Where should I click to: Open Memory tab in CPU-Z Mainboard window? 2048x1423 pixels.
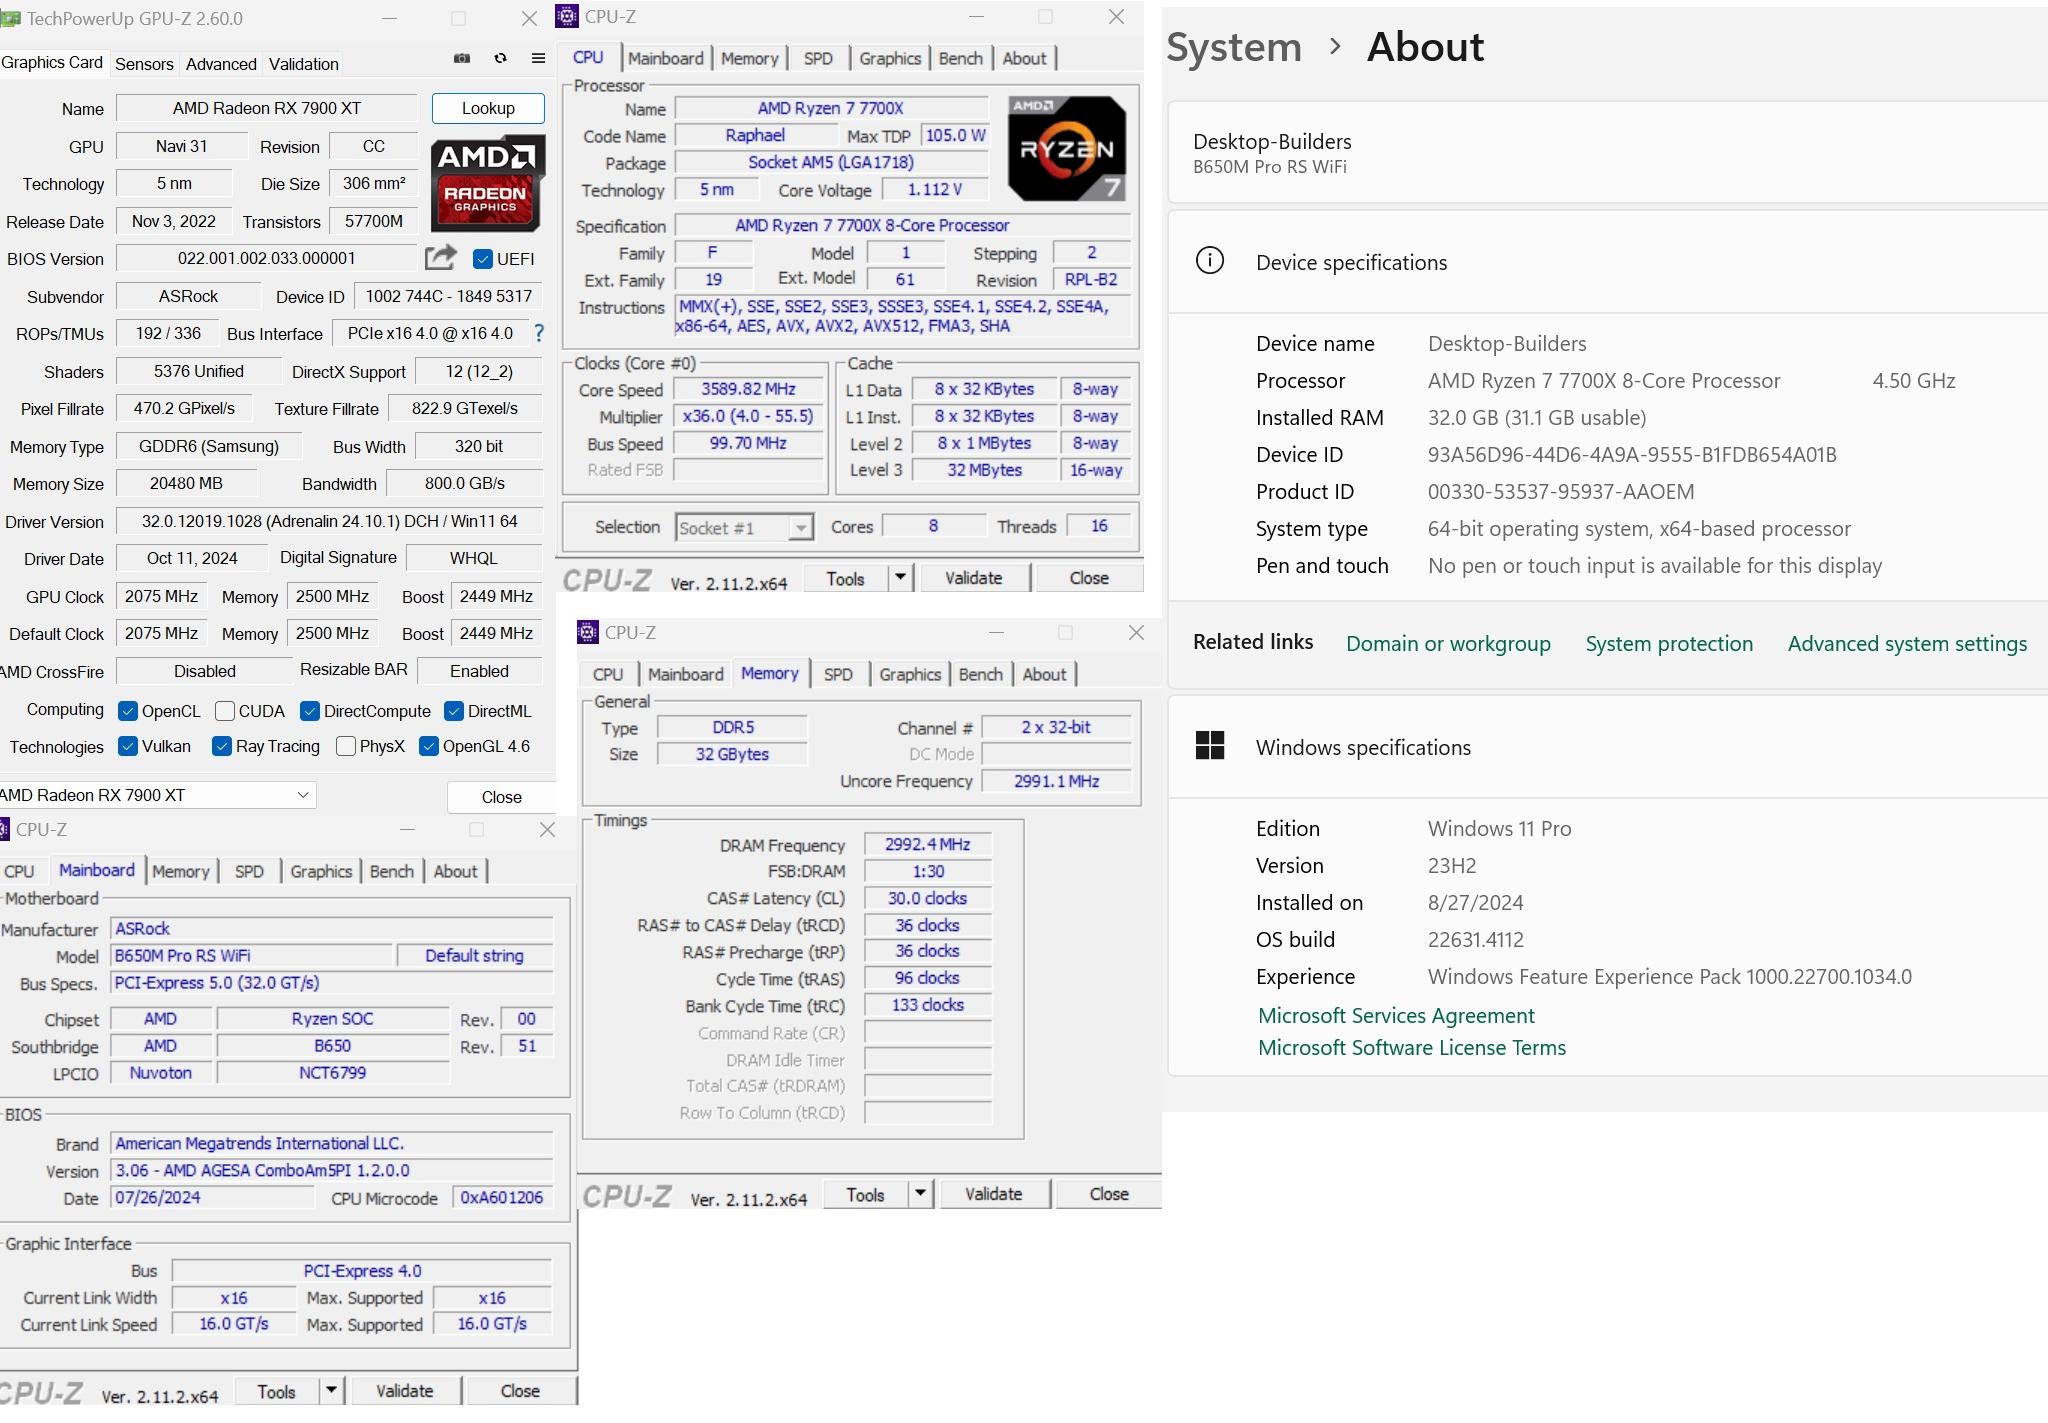tap(180, 871)
